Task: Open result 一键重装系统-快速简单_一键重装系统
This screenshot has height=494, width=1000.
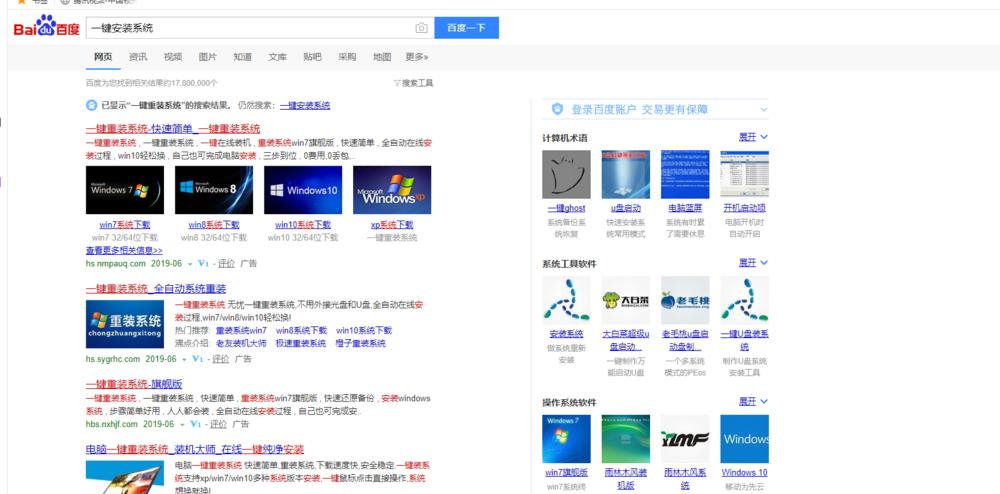Action: [x=173, y=129]
